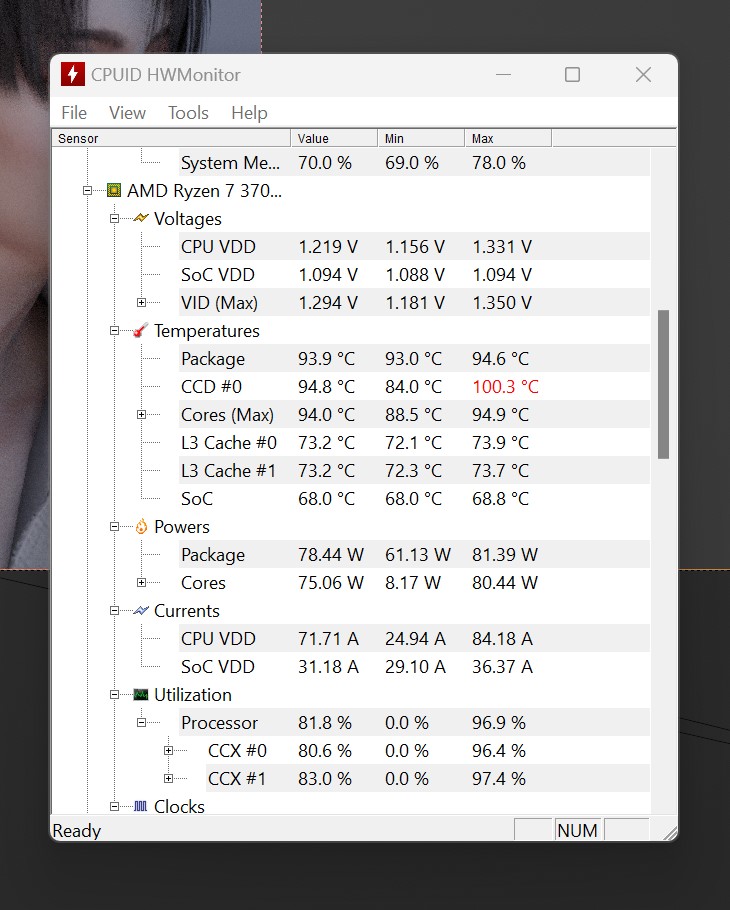Collapse the Temperatures section
Image resolution: width=730 pixels, height=910 pixels.
(114, 330)
